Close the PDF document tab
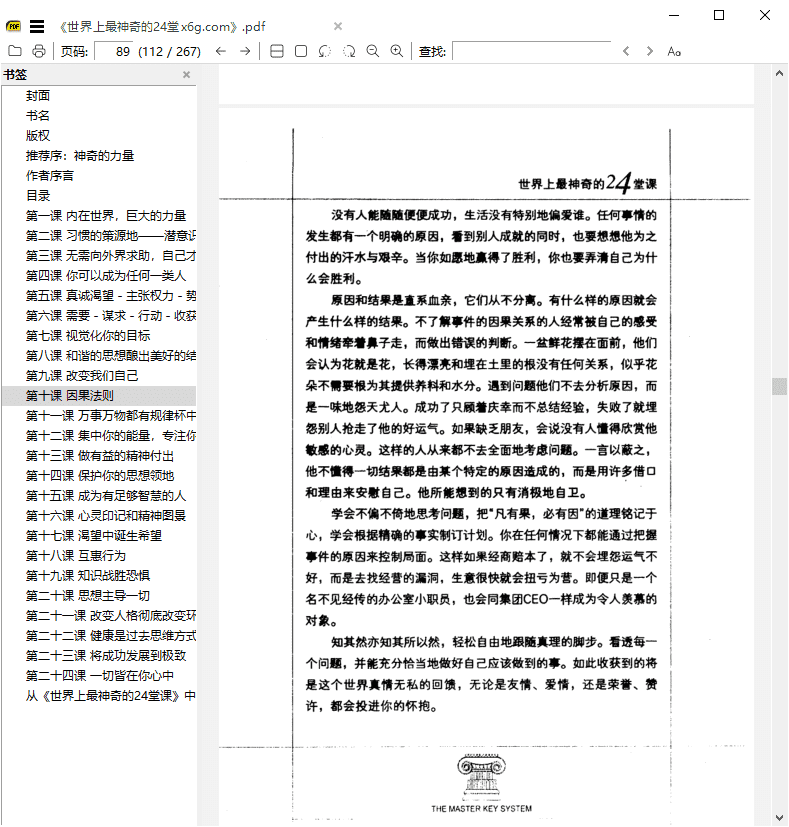The image size is (789, 827). (x=338, y=26)
